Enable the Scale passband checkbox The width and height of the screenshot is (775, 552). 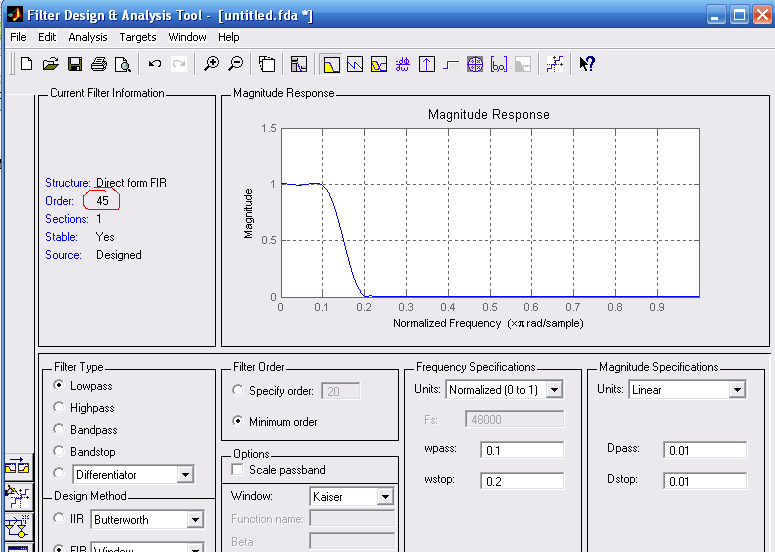click(237, 470)
